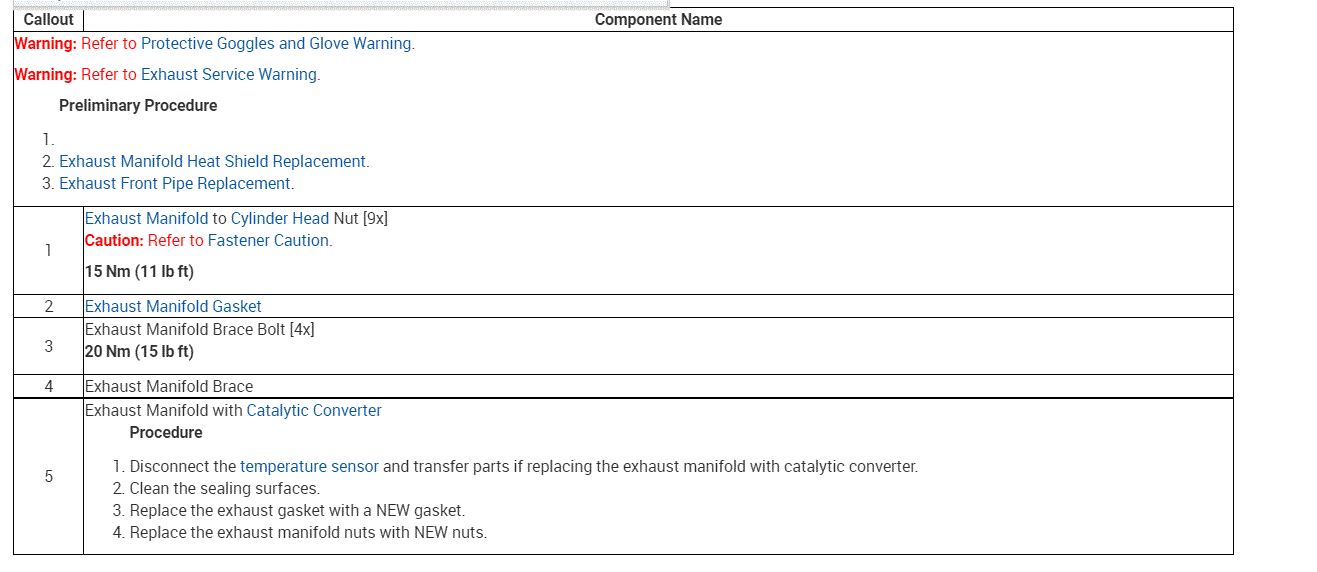Click the 'Replace the exhaust manifold nuts' step

(308, 533)
